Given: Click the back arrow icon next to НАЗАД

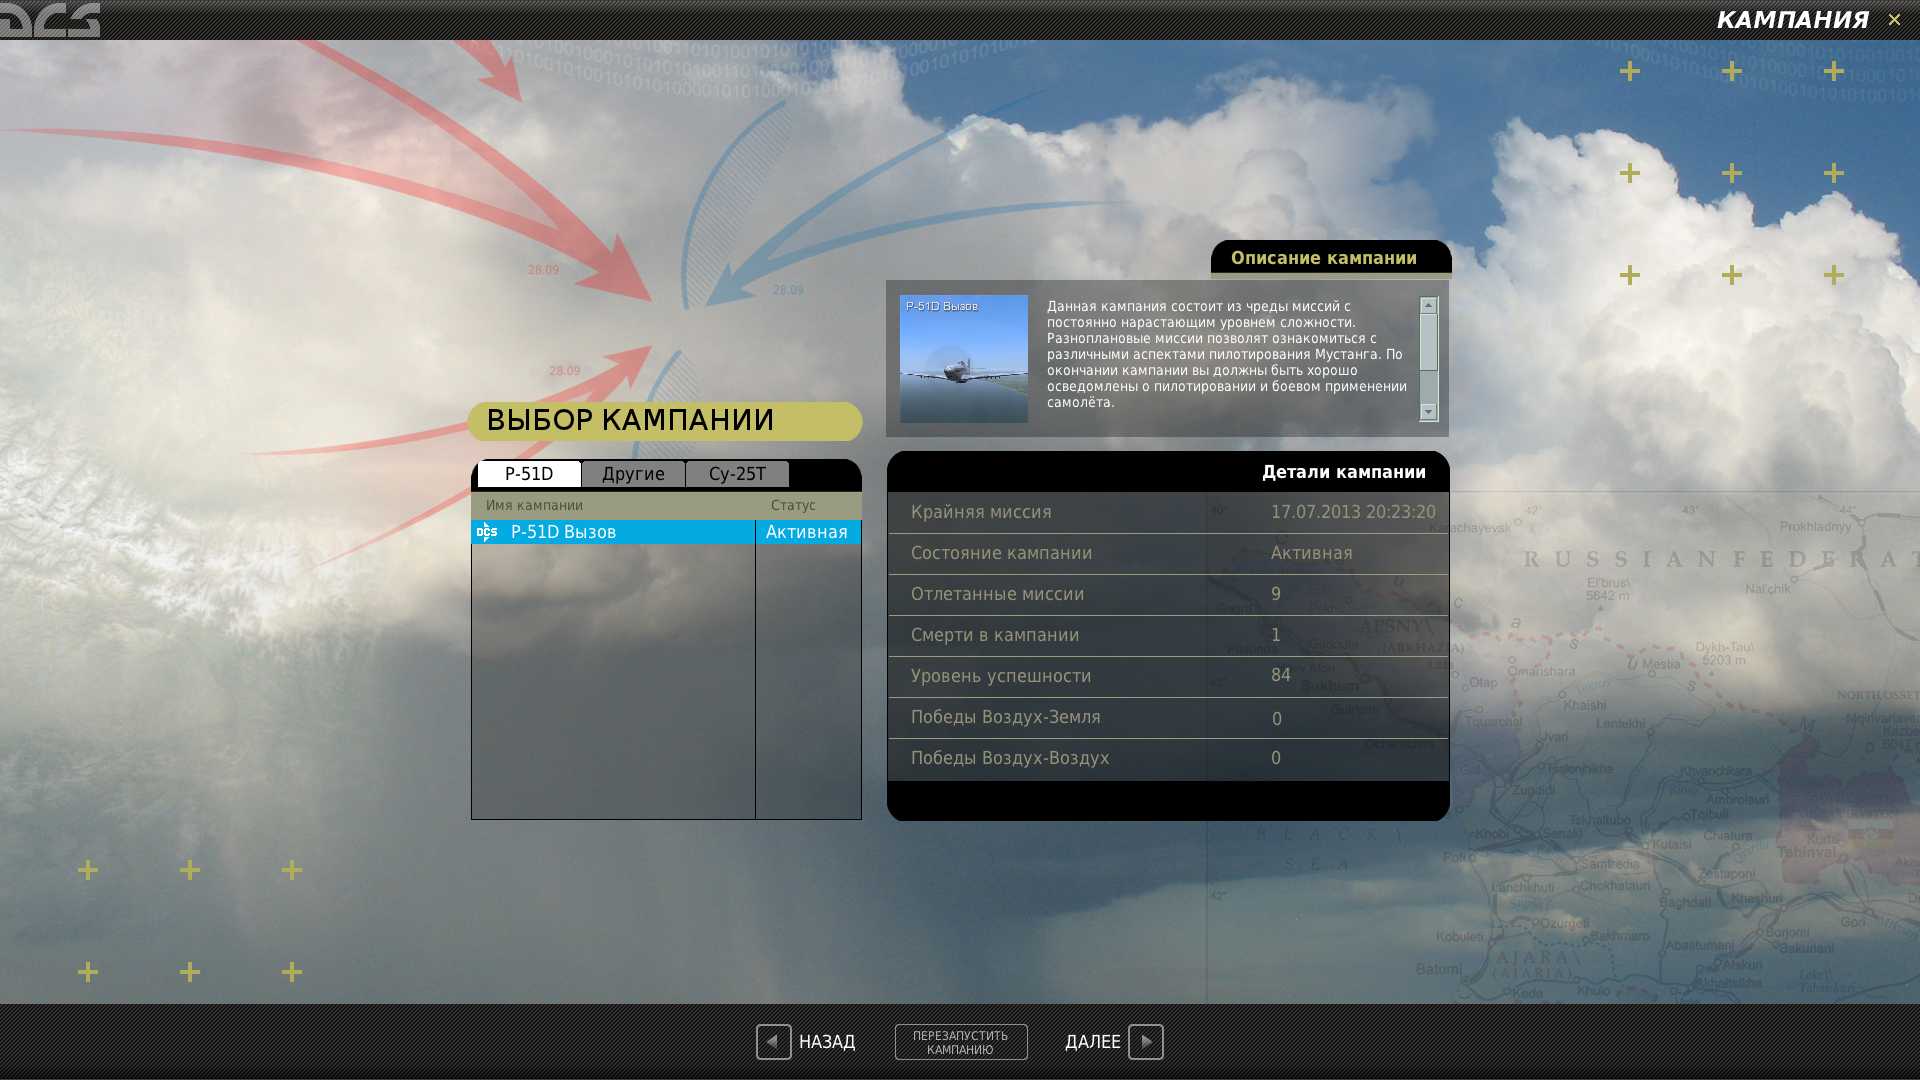Looking at the screenshot, I should coord(773,1041).
